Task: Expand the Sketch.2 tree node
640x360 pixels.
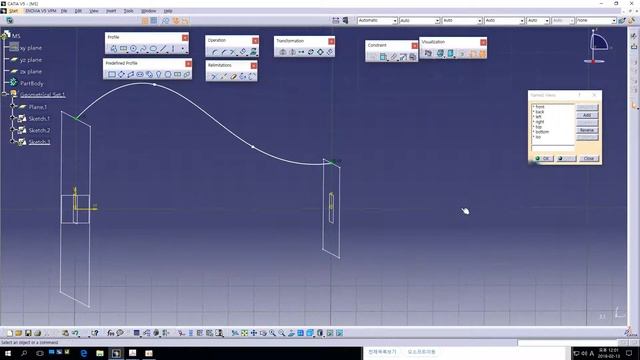Action: click(13, 130)
